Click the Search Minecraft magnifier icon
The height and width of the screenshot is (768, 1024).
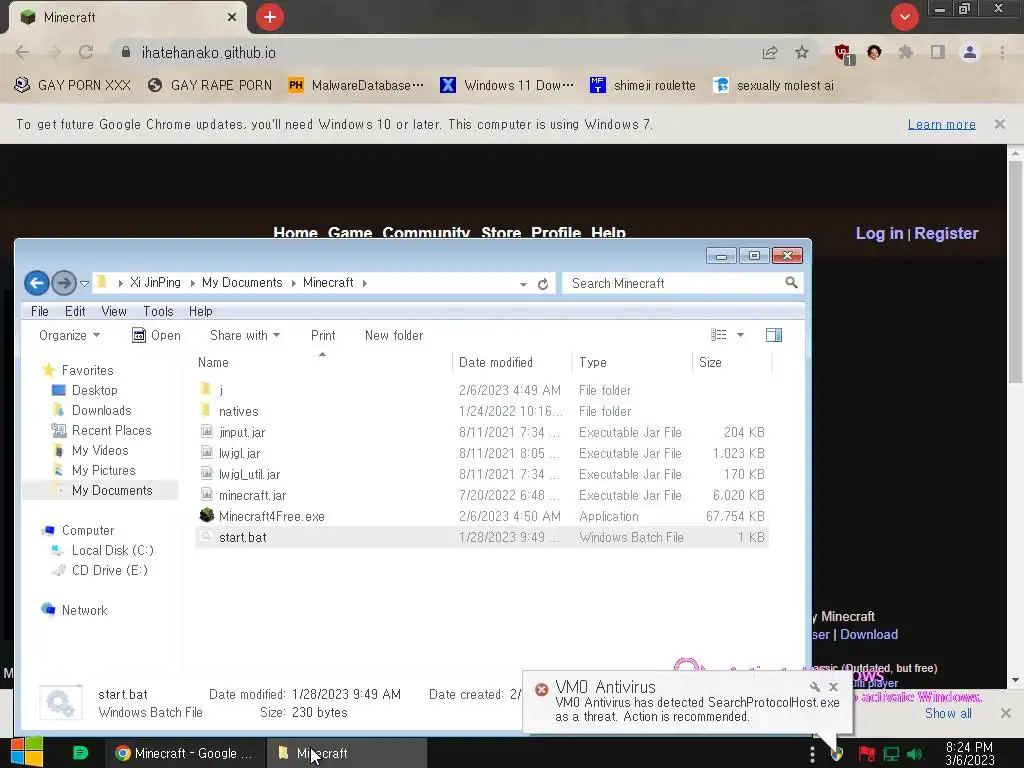point(791,283)
